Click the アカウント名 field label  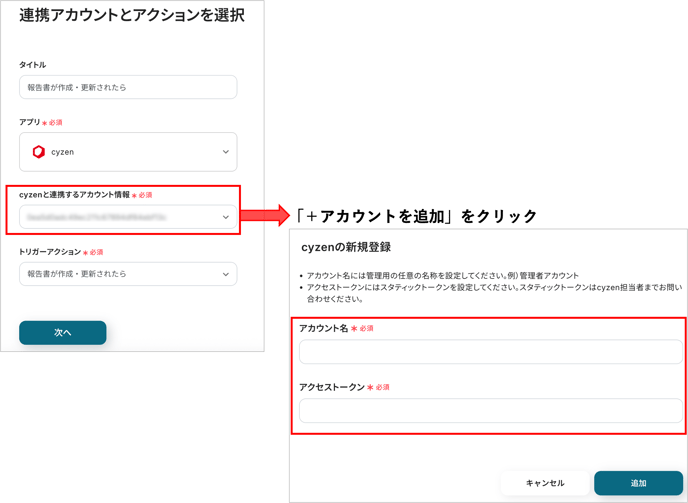click(x=324, y=328)
